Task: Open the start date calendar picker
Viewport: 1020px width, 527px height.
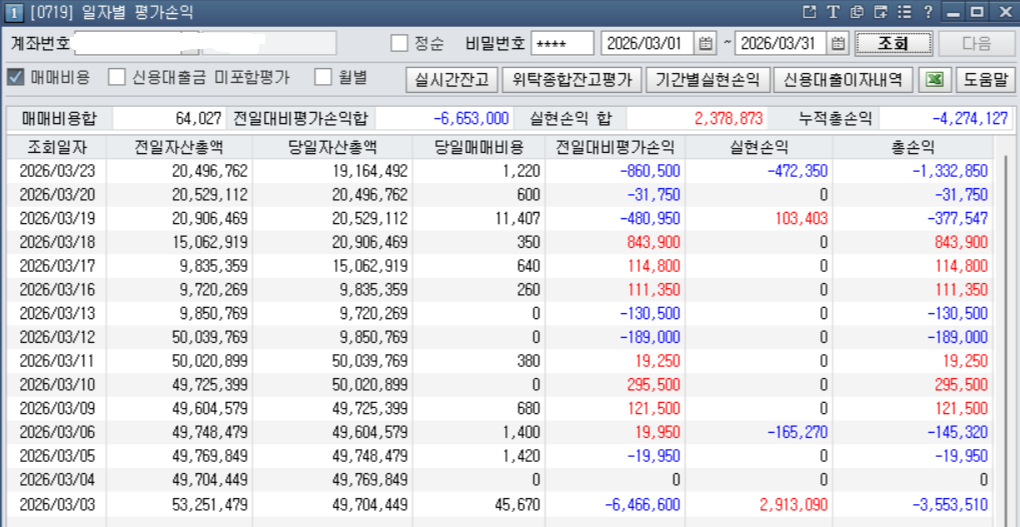Action: [x=706, y=44]
